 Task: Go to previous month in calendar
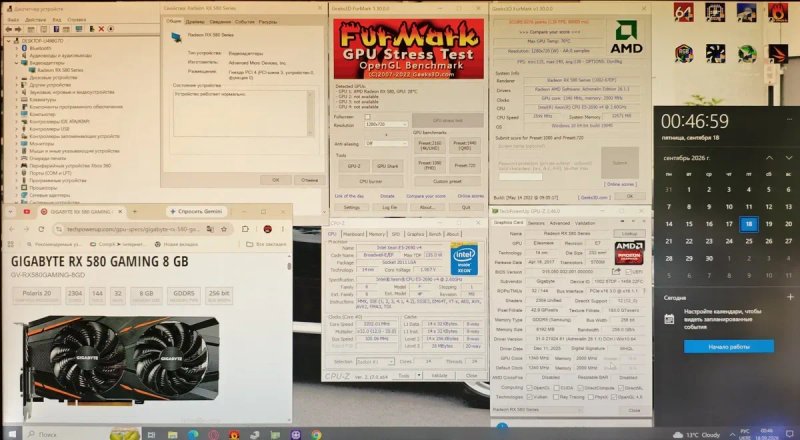coord(769,158)
